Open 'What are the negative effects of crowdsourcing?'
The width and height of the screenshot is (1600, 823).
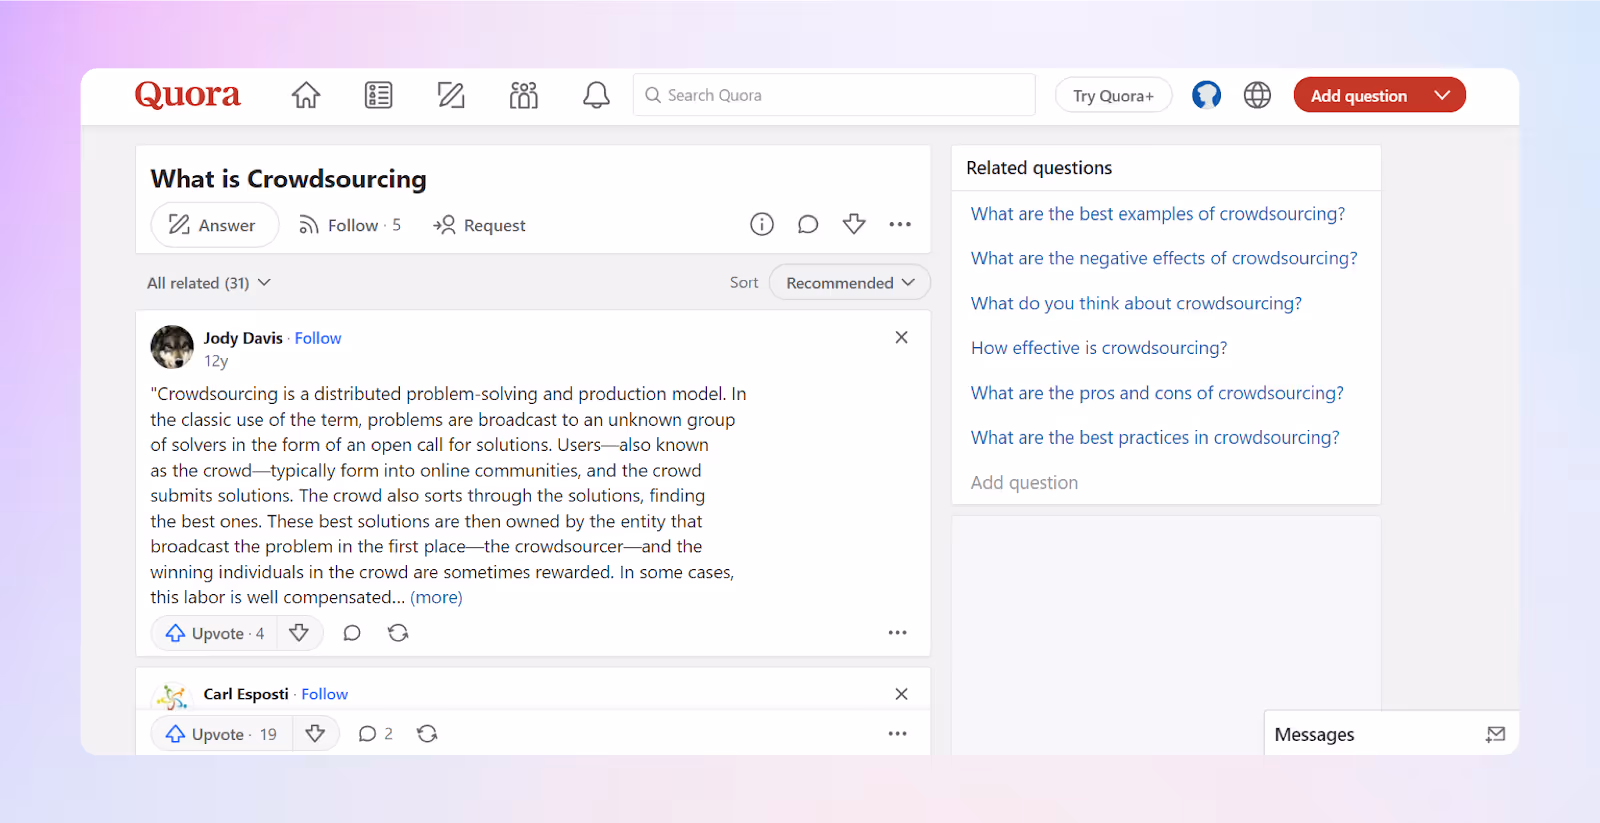click(x=1164, y=258)
